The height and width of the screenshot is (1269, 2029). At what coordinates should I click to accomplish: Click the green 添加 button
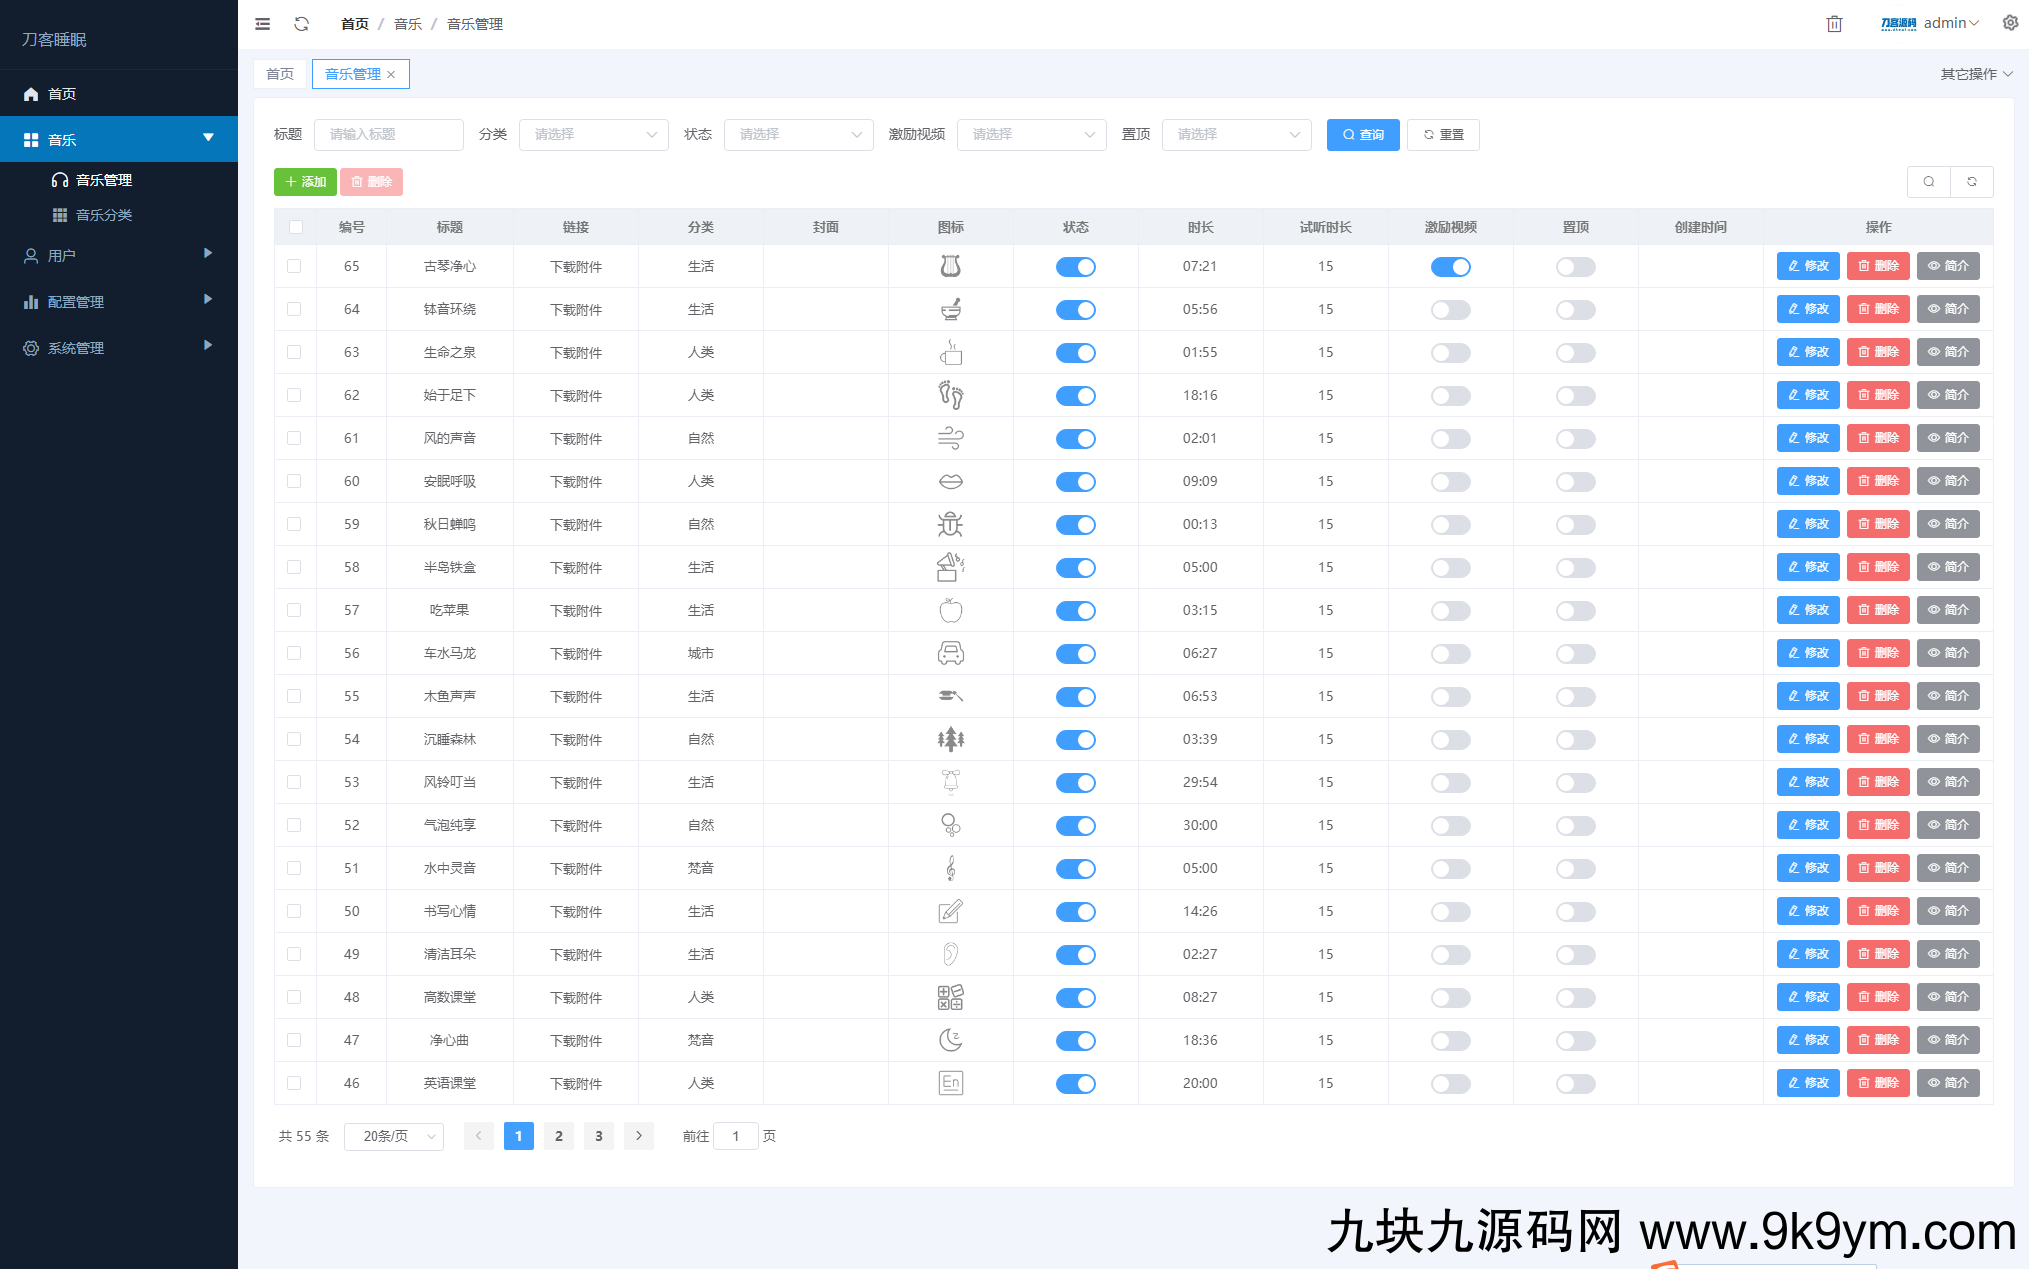[x=305, y=181]
